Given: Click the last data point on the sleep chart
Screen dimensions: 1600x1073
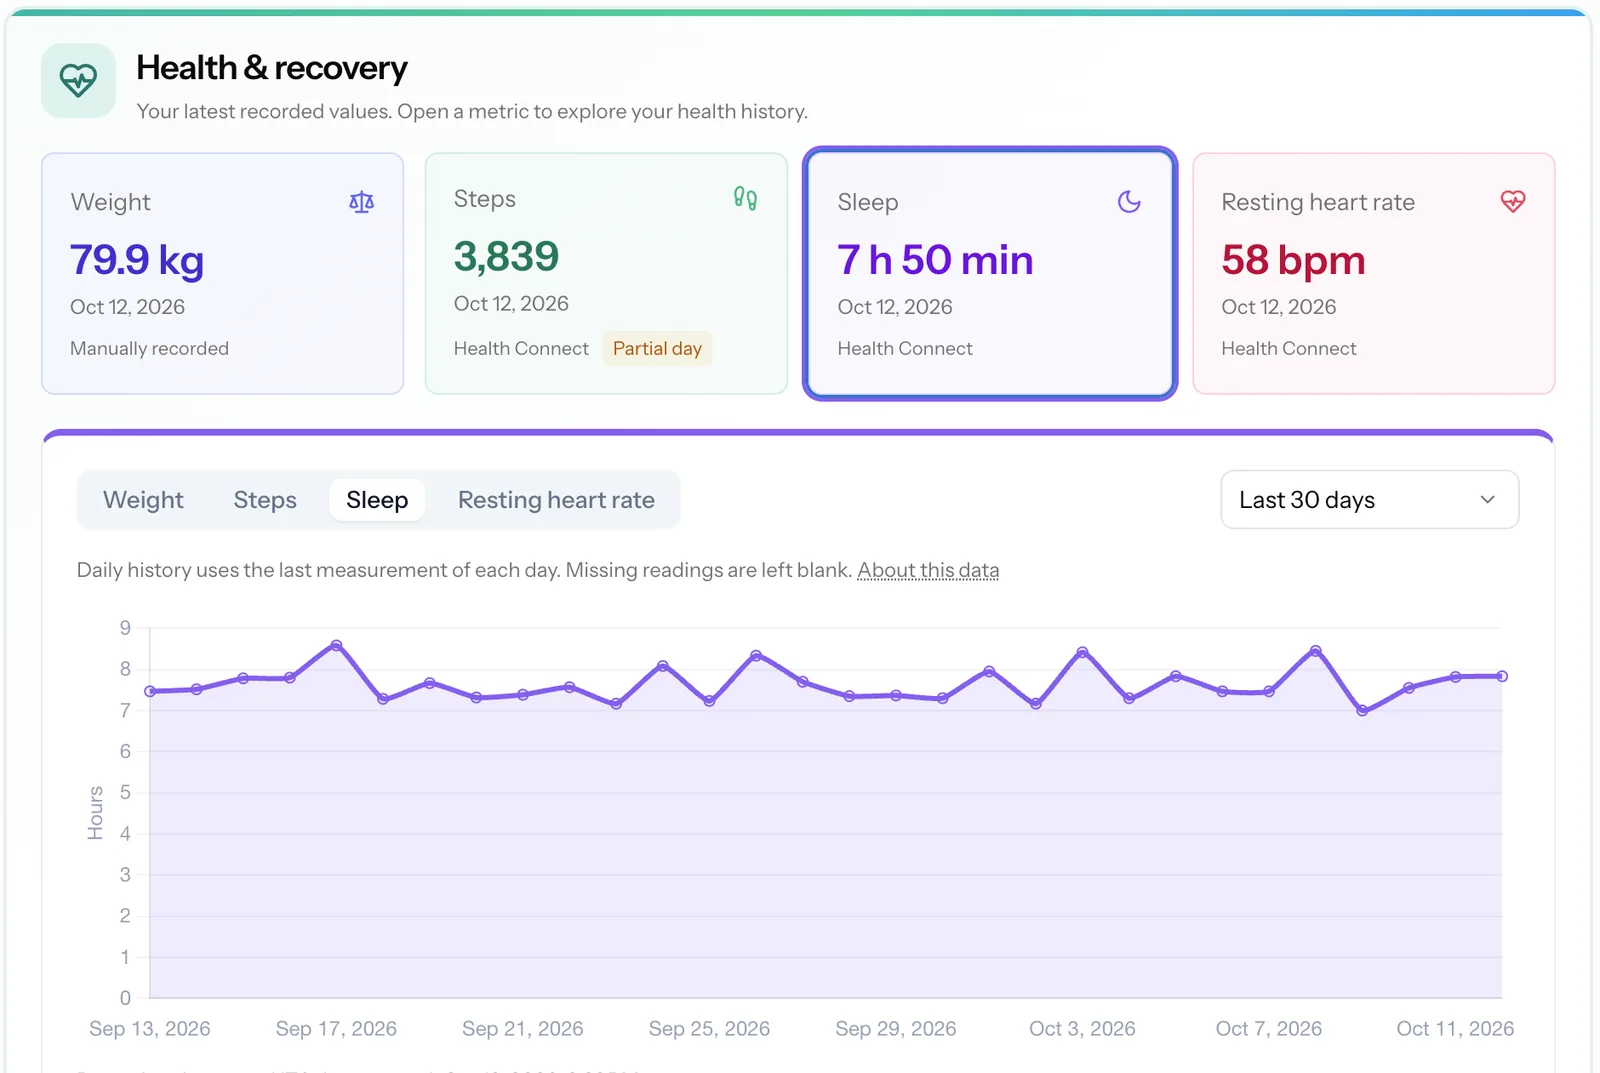Looking at the screenshot, I should [1502, 676].
